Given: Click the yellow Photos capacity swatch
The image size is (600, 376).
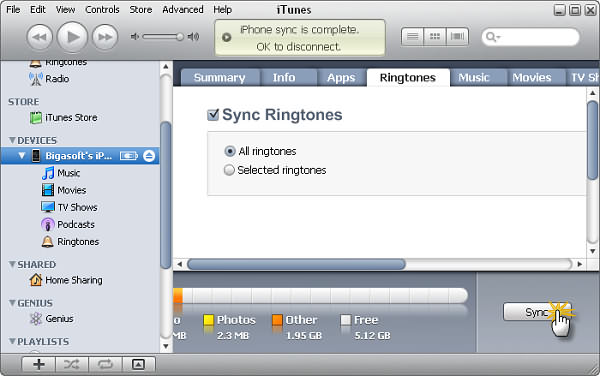Looking at the screenshot, I should click(209, 320).
